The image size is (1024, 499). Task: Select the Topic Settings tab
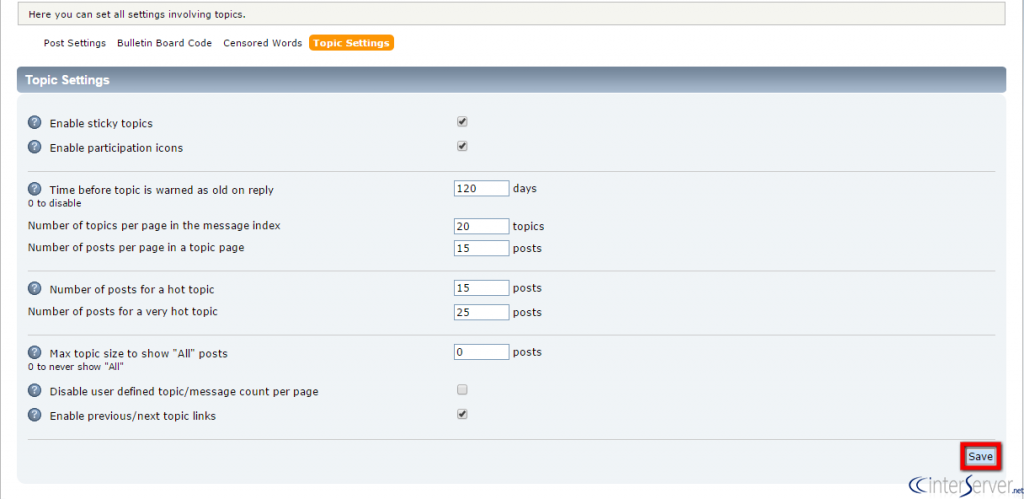(x=351, y=43)
